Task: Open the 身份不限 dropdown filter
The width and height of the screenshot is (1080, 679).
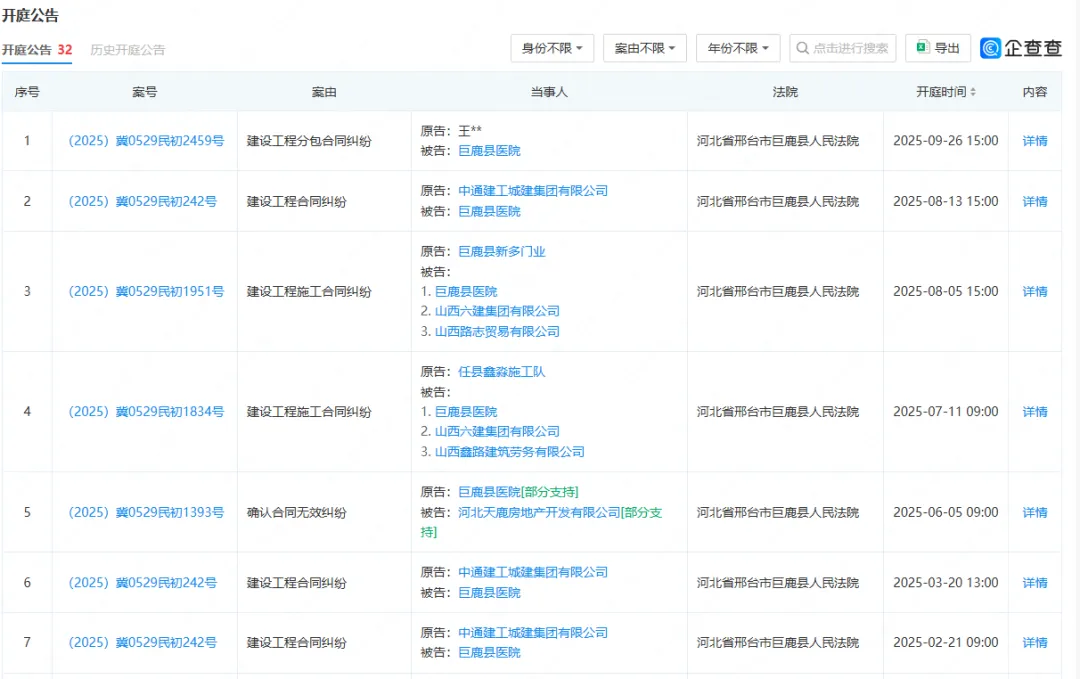Action: point(552,48)
